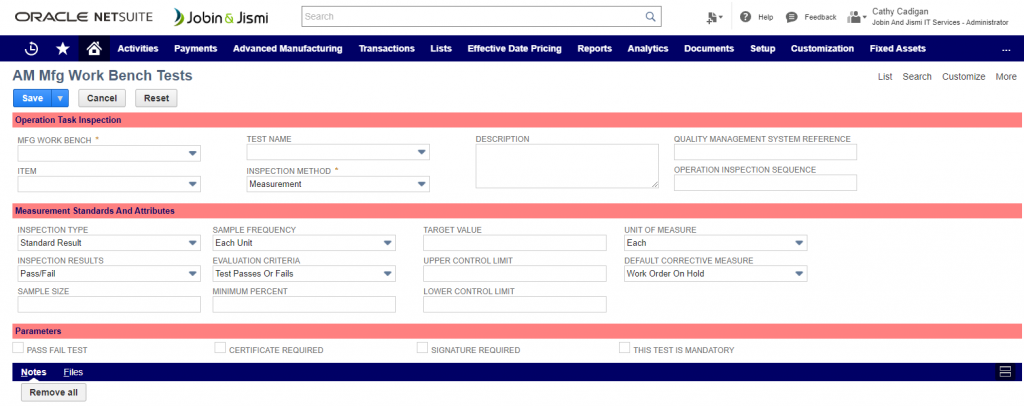Open the Help question mark icon

[745, 17]
